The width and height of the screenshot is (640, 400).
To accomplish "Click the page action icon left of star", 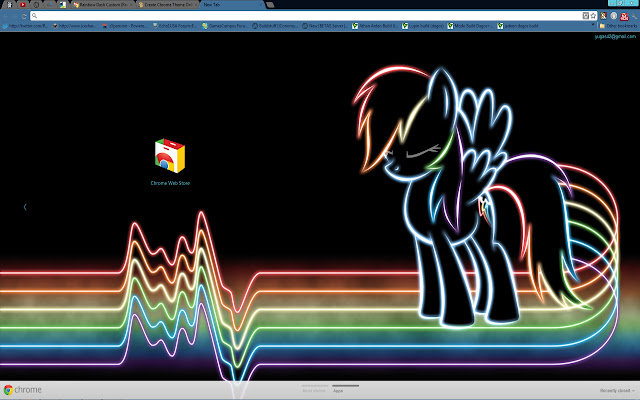I will 585,16.
